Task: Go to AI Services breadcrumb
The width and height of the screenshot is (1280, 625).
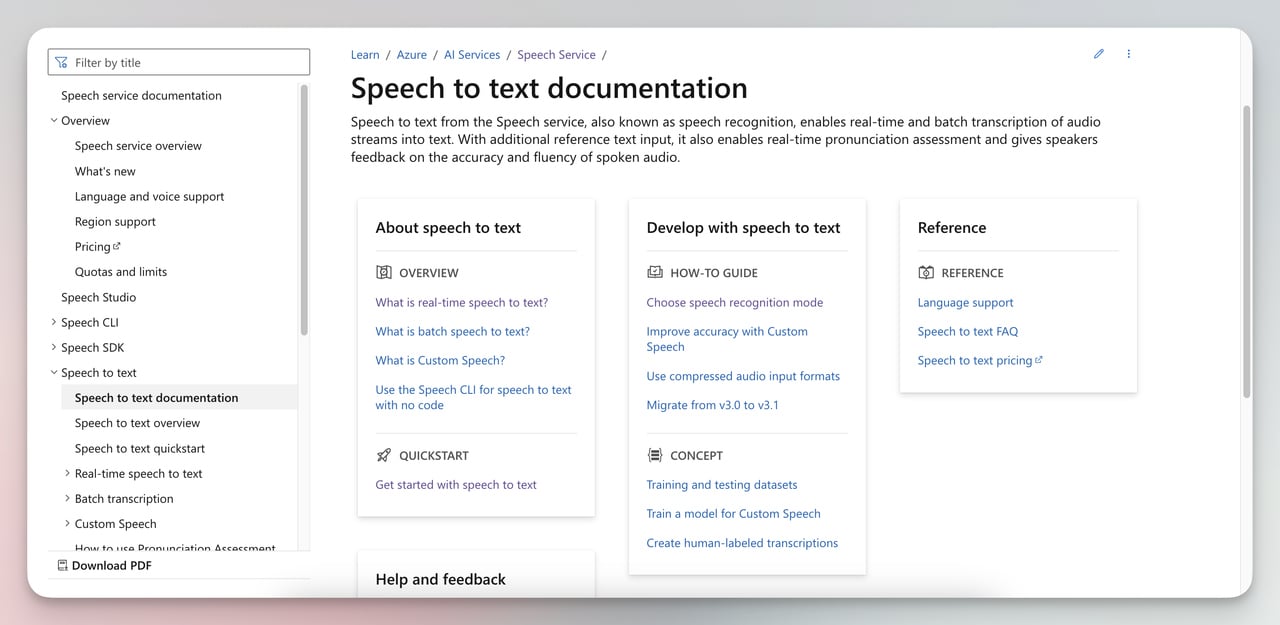Action: (x=472, y=55)
